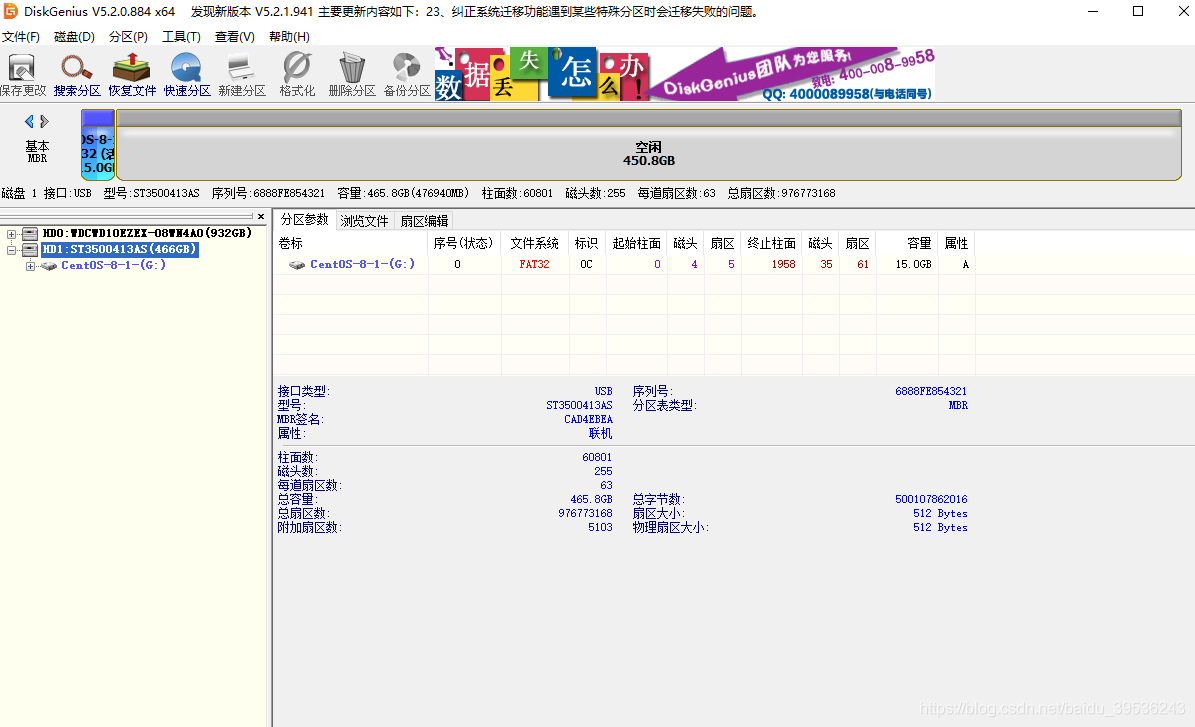Open the 帮助(H) menu
The width and height of the screenshot is (1195, 727).
pyautogui.click(x=289, y=37)
